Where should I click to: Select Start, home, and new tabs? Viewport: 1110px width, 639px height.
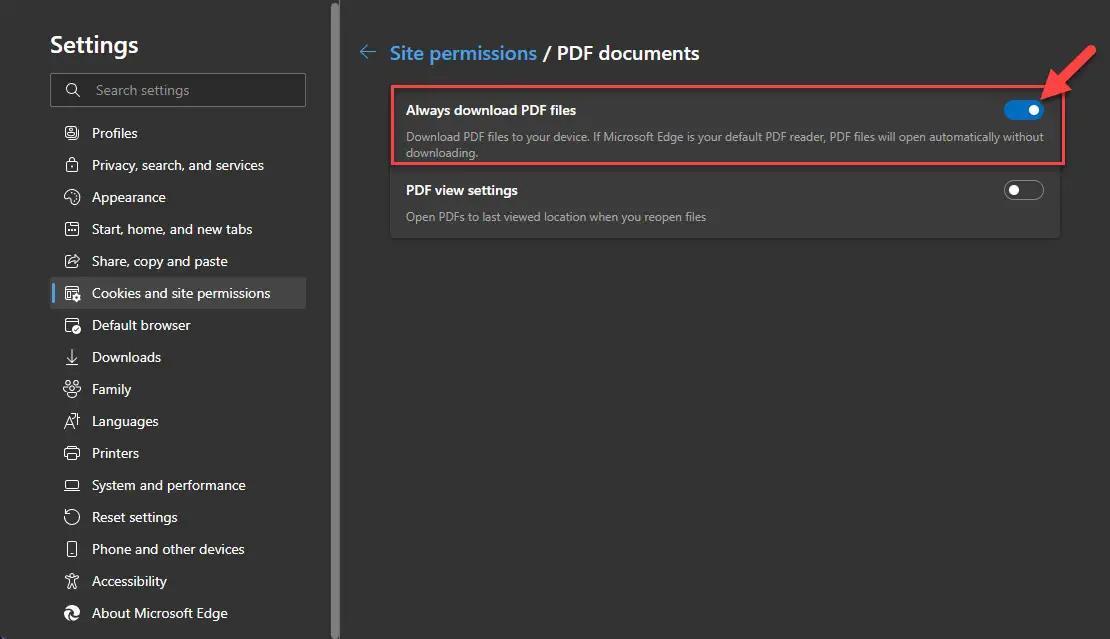coord(178,229)
